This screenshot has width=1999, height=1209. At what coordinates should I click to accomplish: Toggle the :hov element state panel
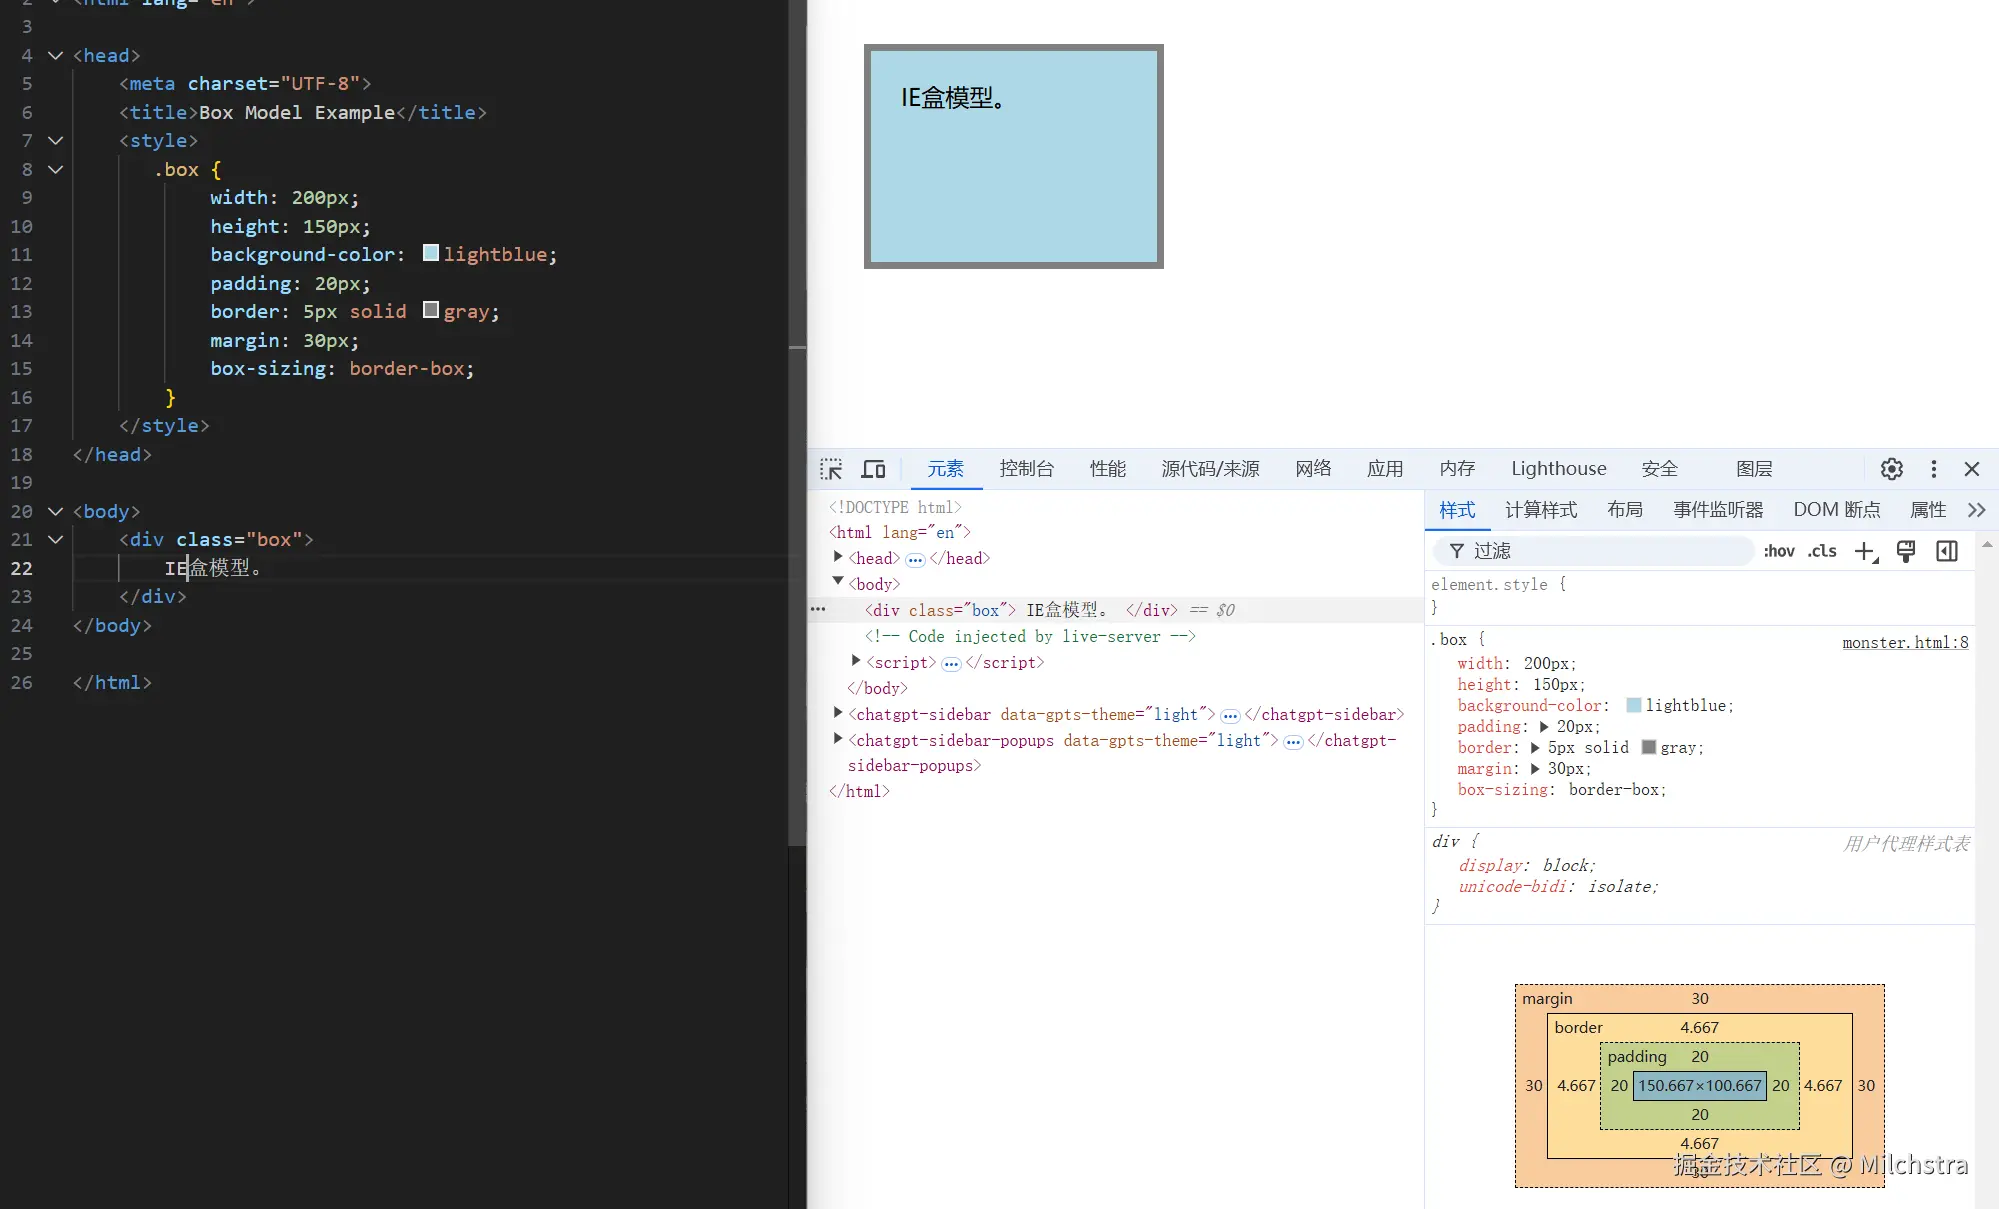pos(1779,551)
